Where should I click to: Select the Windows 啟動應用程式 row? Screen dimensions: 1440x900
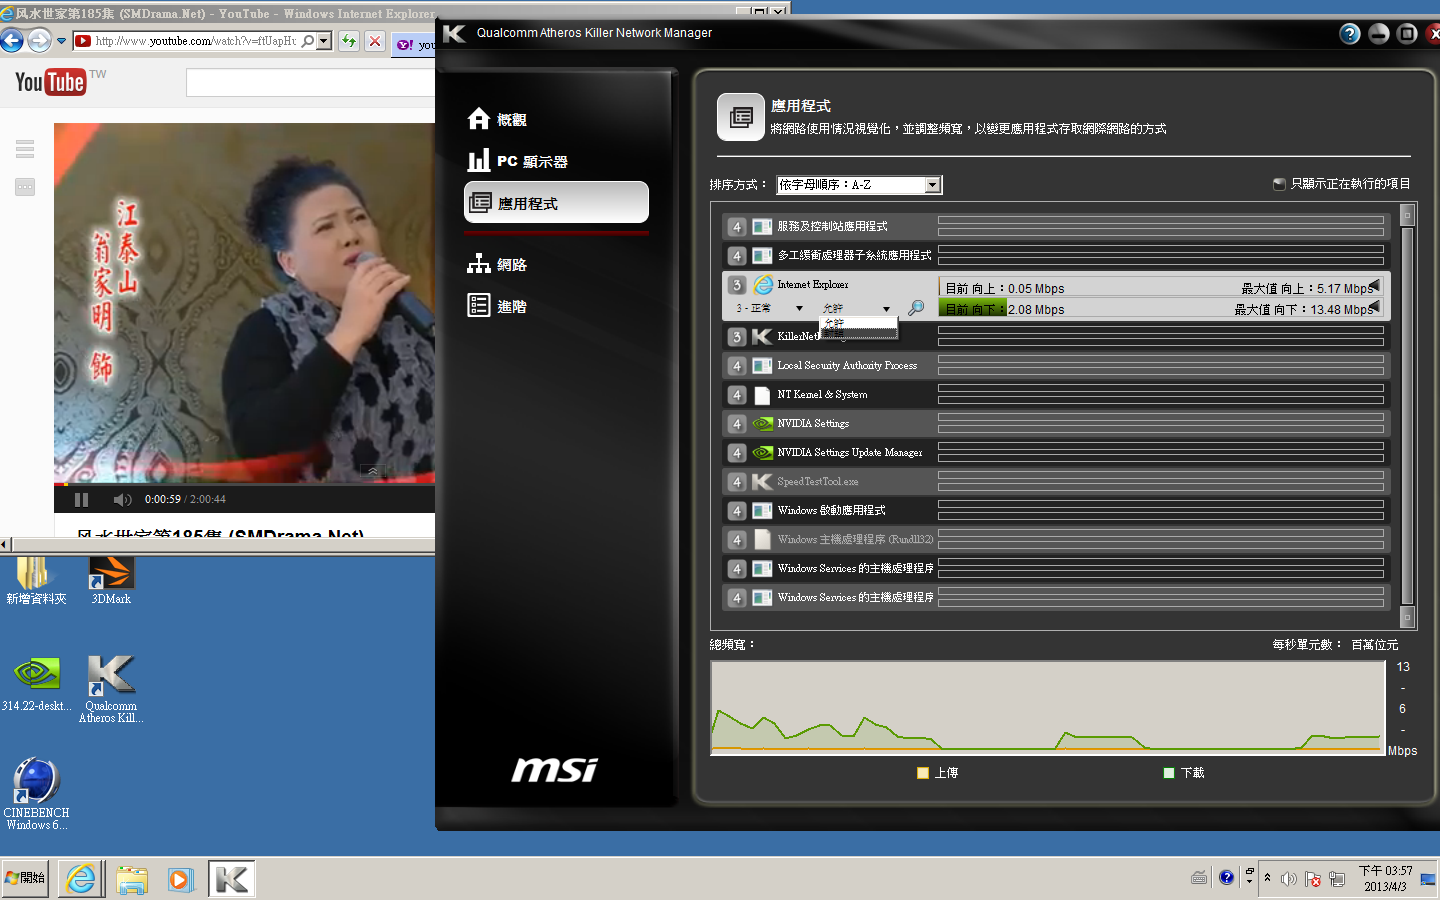[x=1056, y=511]
